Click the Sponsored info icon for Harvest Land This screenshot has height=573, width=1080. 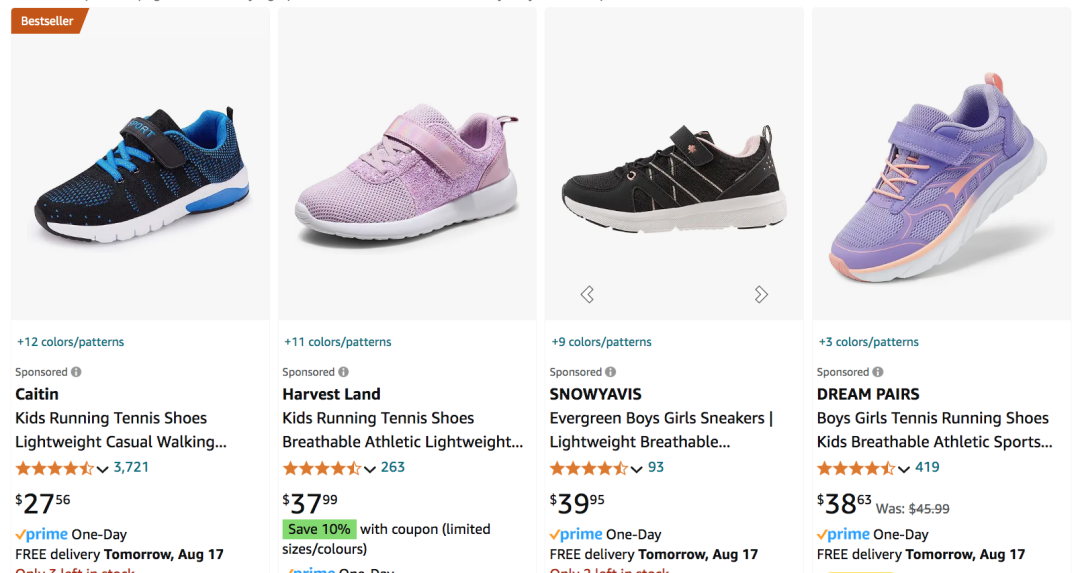point(343,372)
